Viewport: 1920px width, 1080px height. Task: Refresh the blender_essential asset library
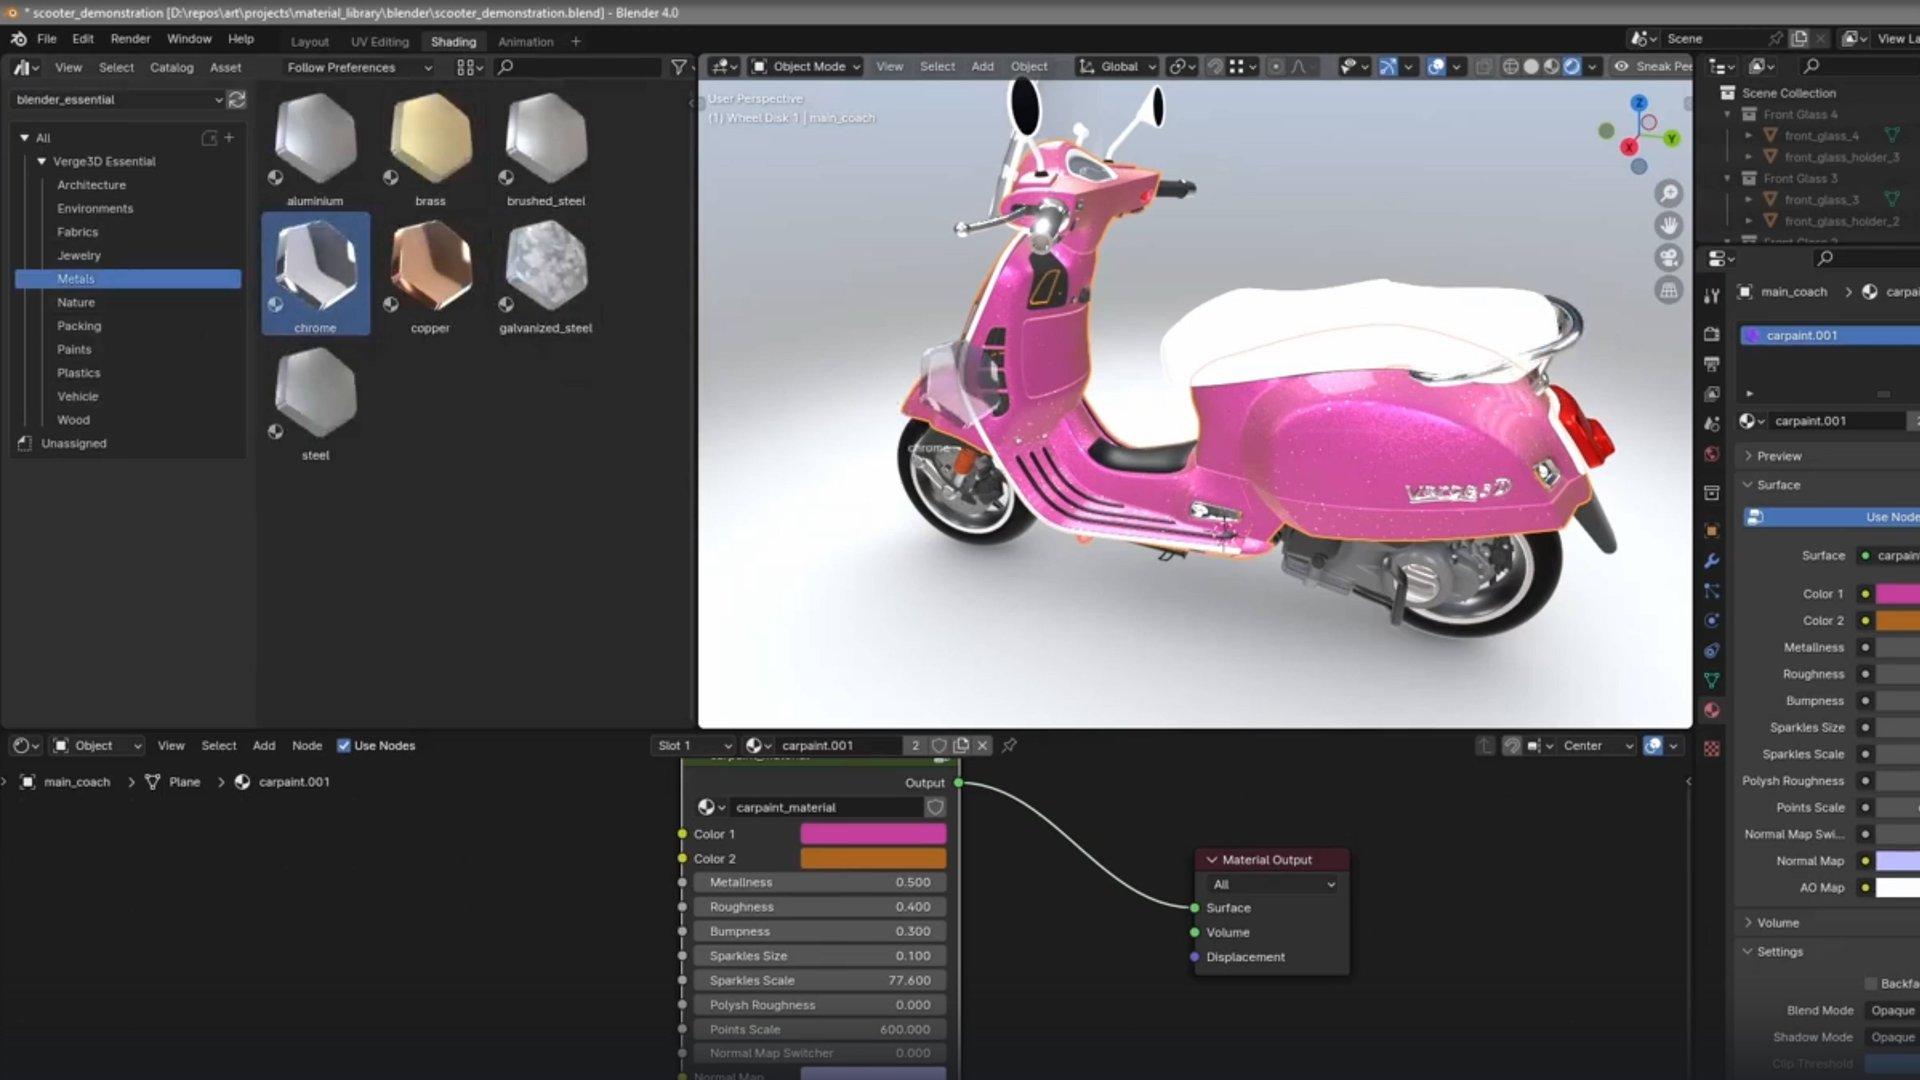[x=237, y=99]
